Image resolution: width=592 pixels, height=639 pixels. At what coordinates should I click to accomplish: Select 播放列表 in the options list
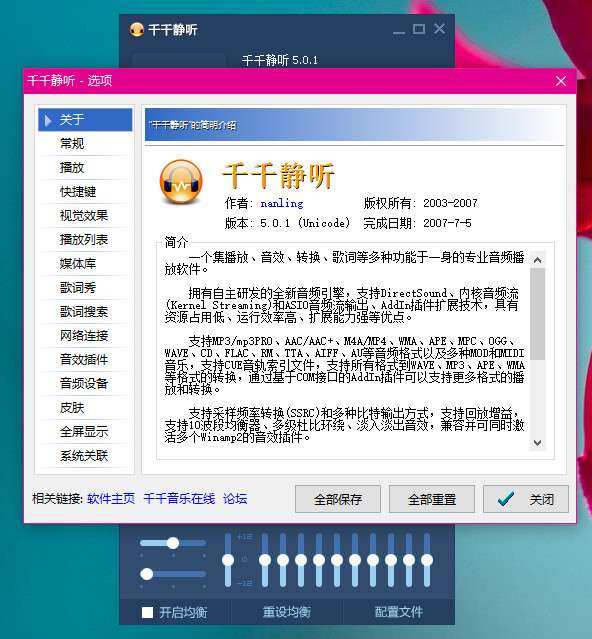click(85, 240)
